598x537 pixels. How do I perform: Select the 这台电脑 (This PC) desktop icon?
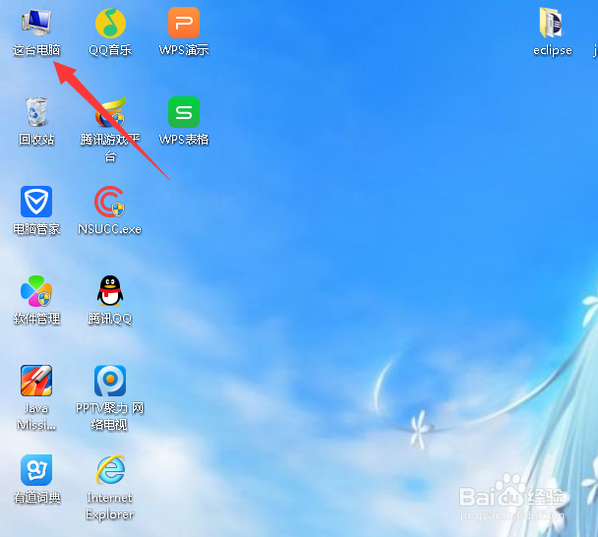coord(36,22)
